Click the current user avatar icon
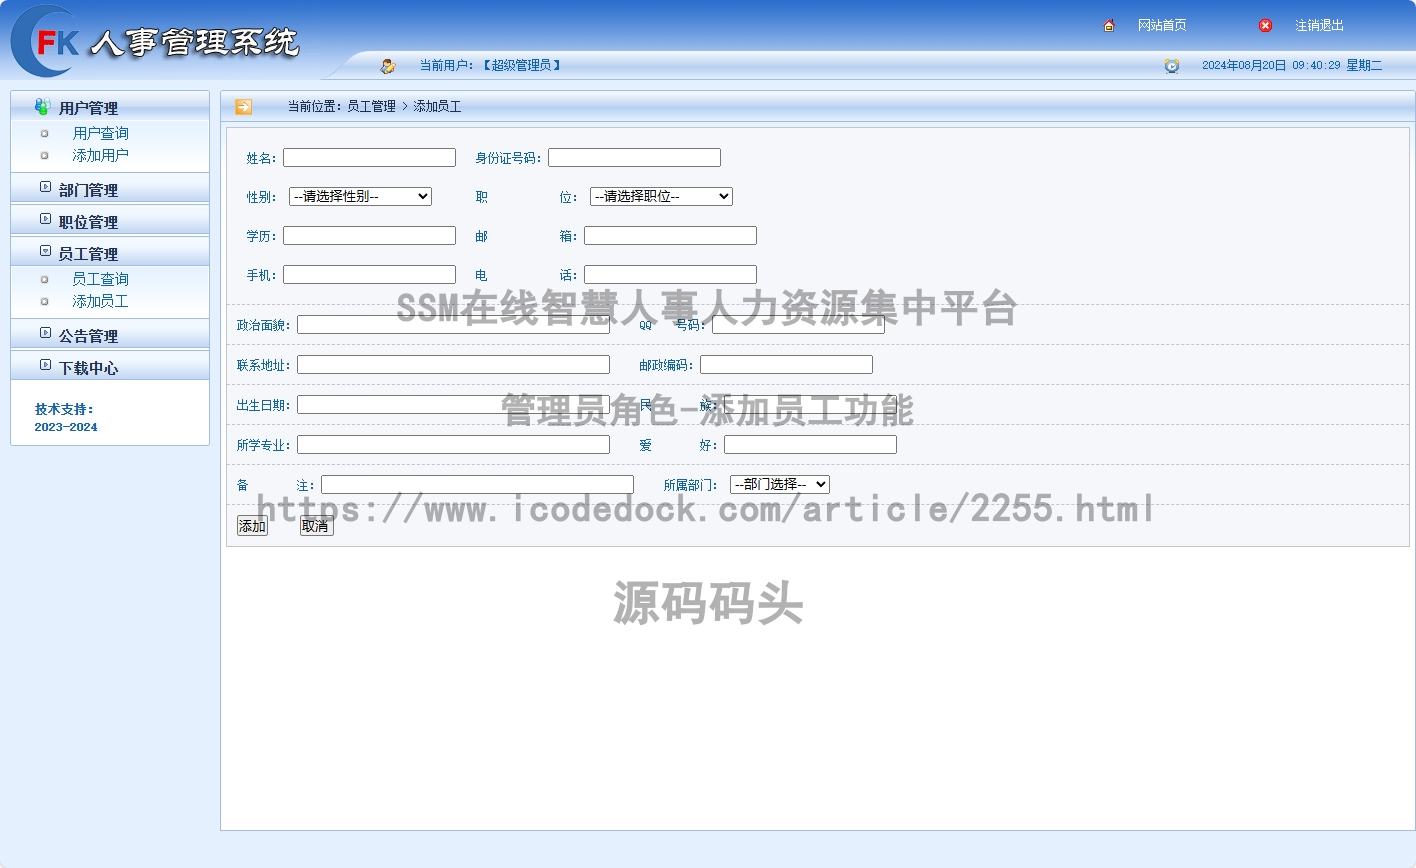1416x868 pixels. (x=388, y=65)
